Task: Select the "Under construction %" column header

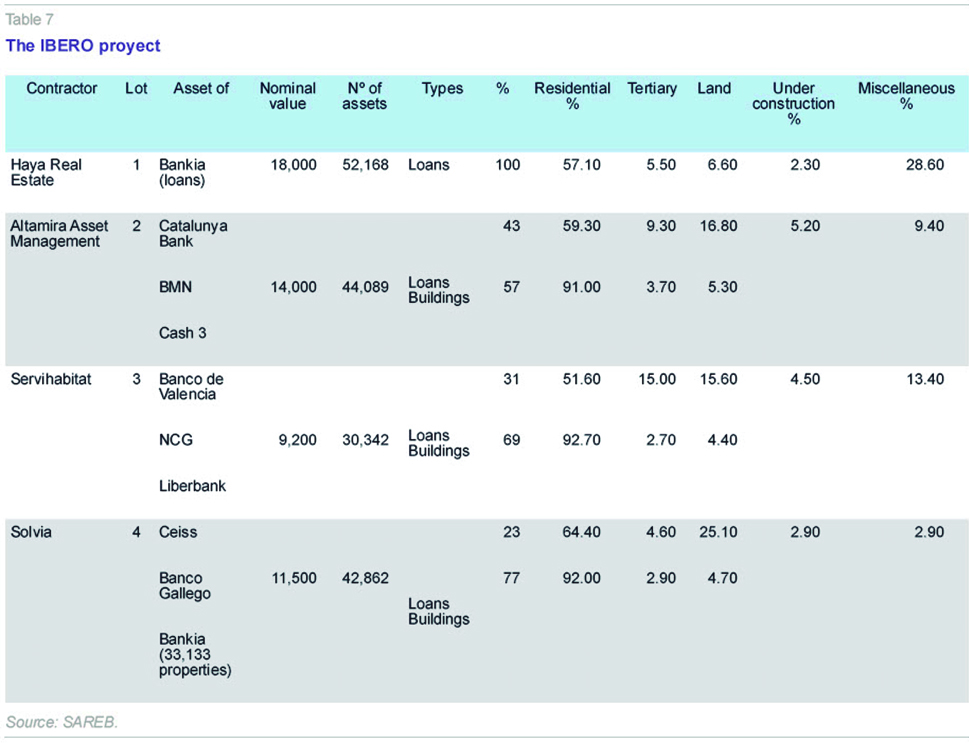Action: pyautogui.click(x=793, y=103)
